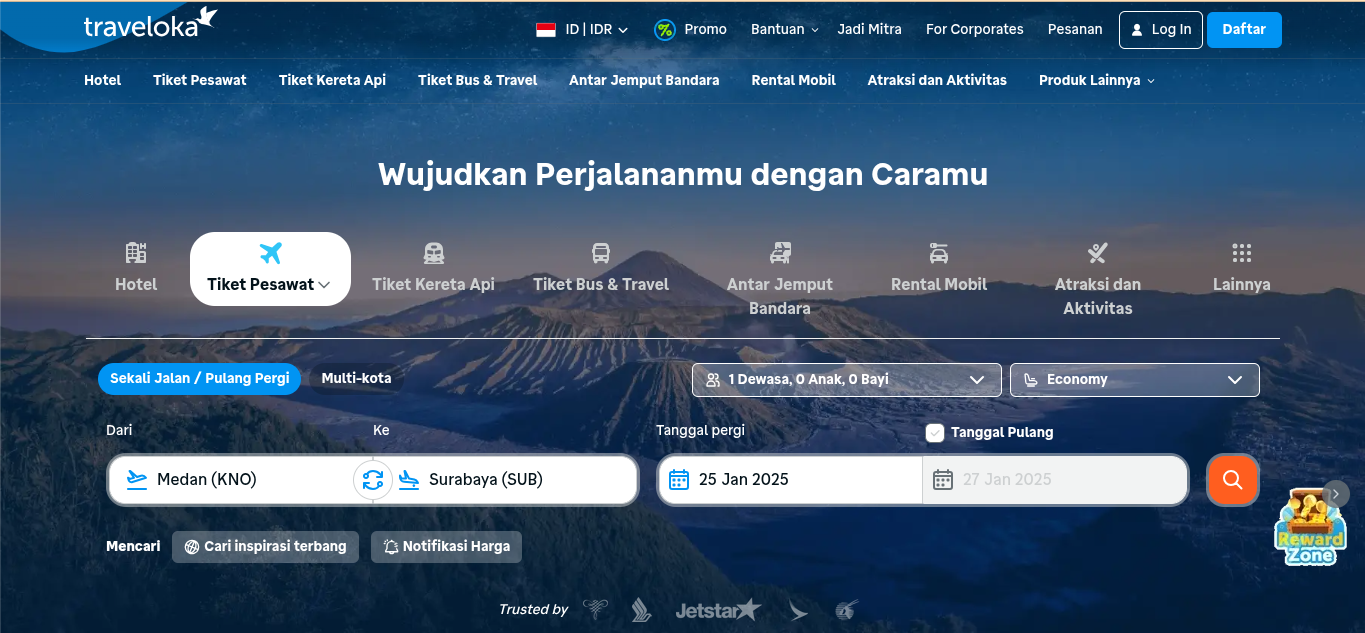
Task: Open the Reward Zone treasure chest
Action: point(1310,525)
